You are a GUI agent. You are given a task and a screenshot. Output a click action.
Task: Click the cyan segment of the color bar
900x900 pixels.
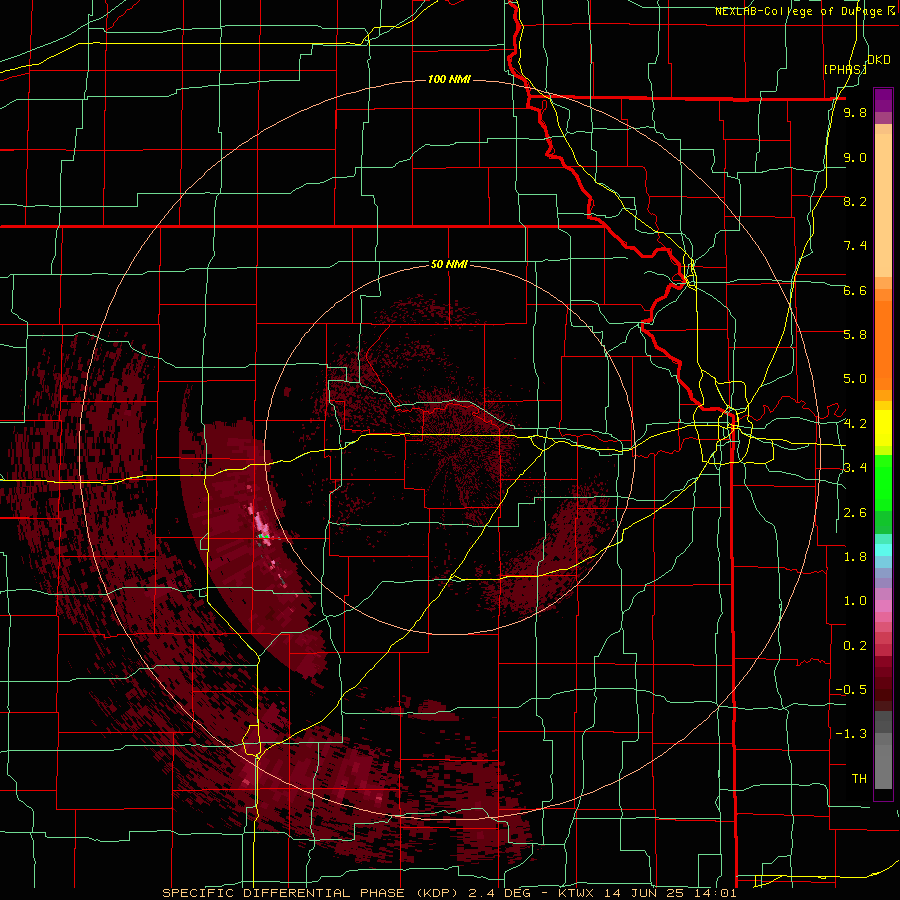(883, 550)
